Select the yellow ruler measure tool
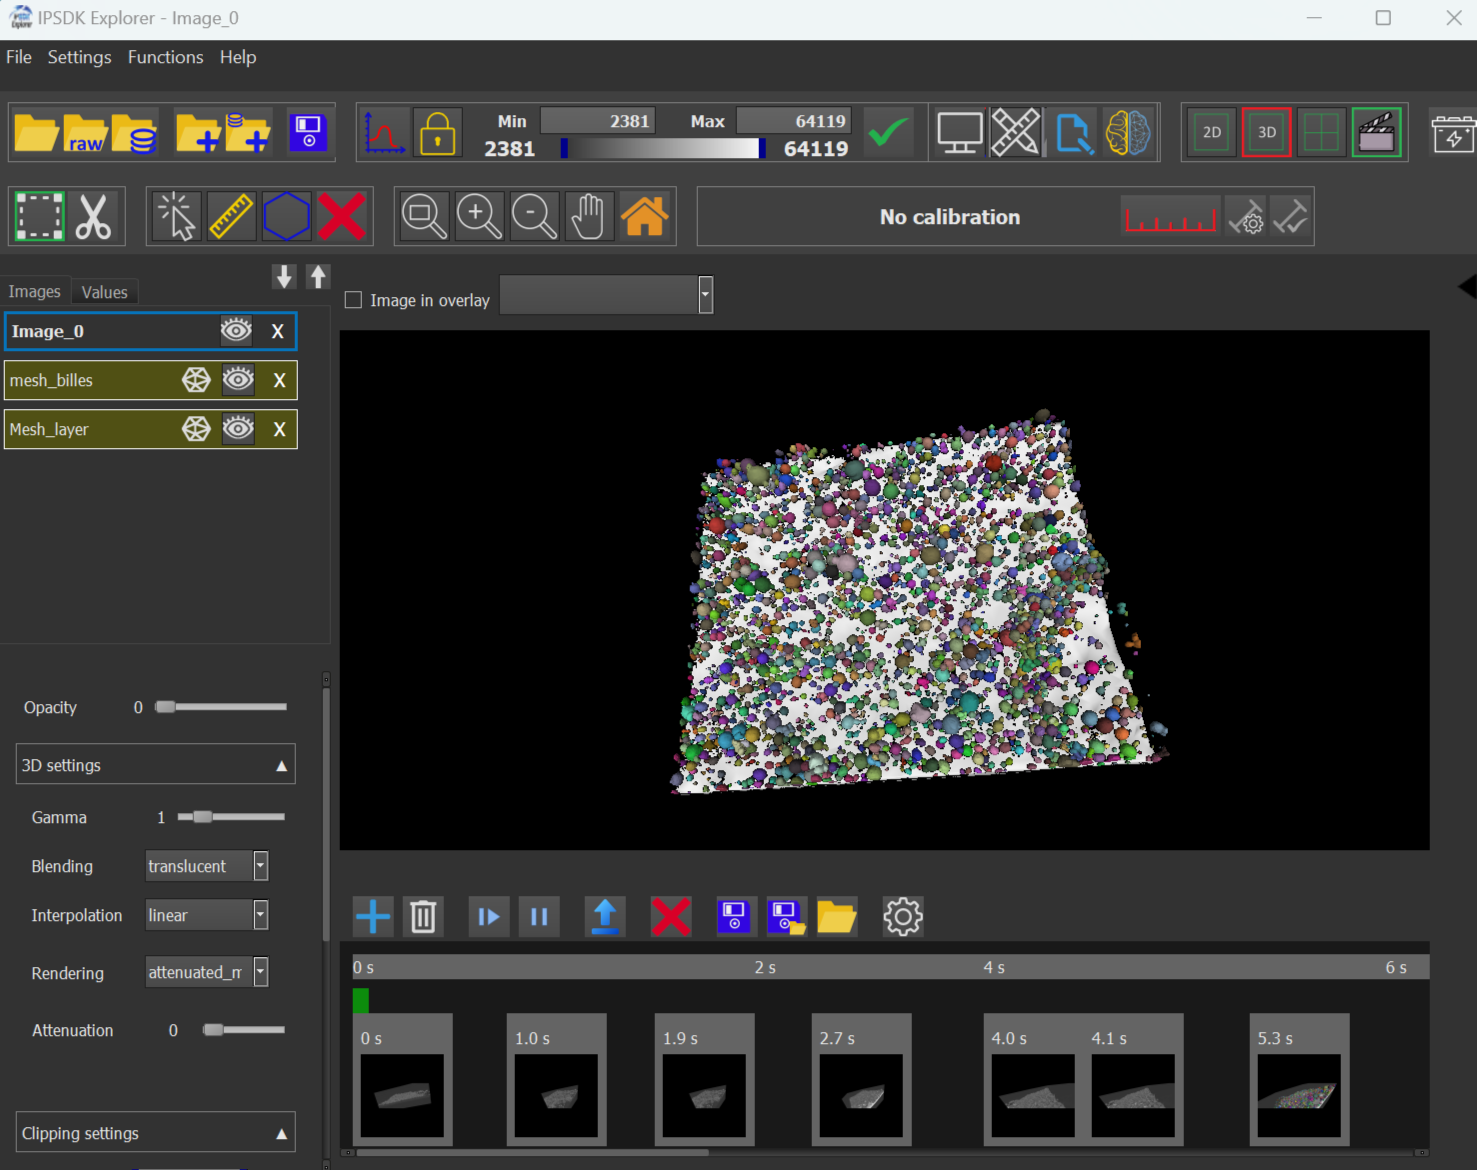The image size is (1477, 1170). [x=231, y=217]
